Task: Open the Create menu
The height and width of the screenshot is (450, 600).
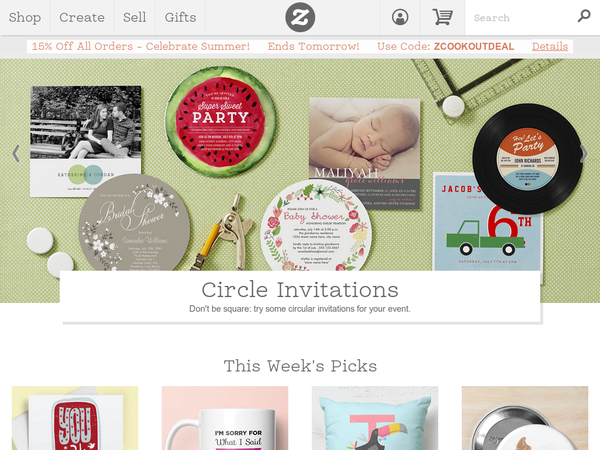Action: pyautogui.click(x=82, y=17)
